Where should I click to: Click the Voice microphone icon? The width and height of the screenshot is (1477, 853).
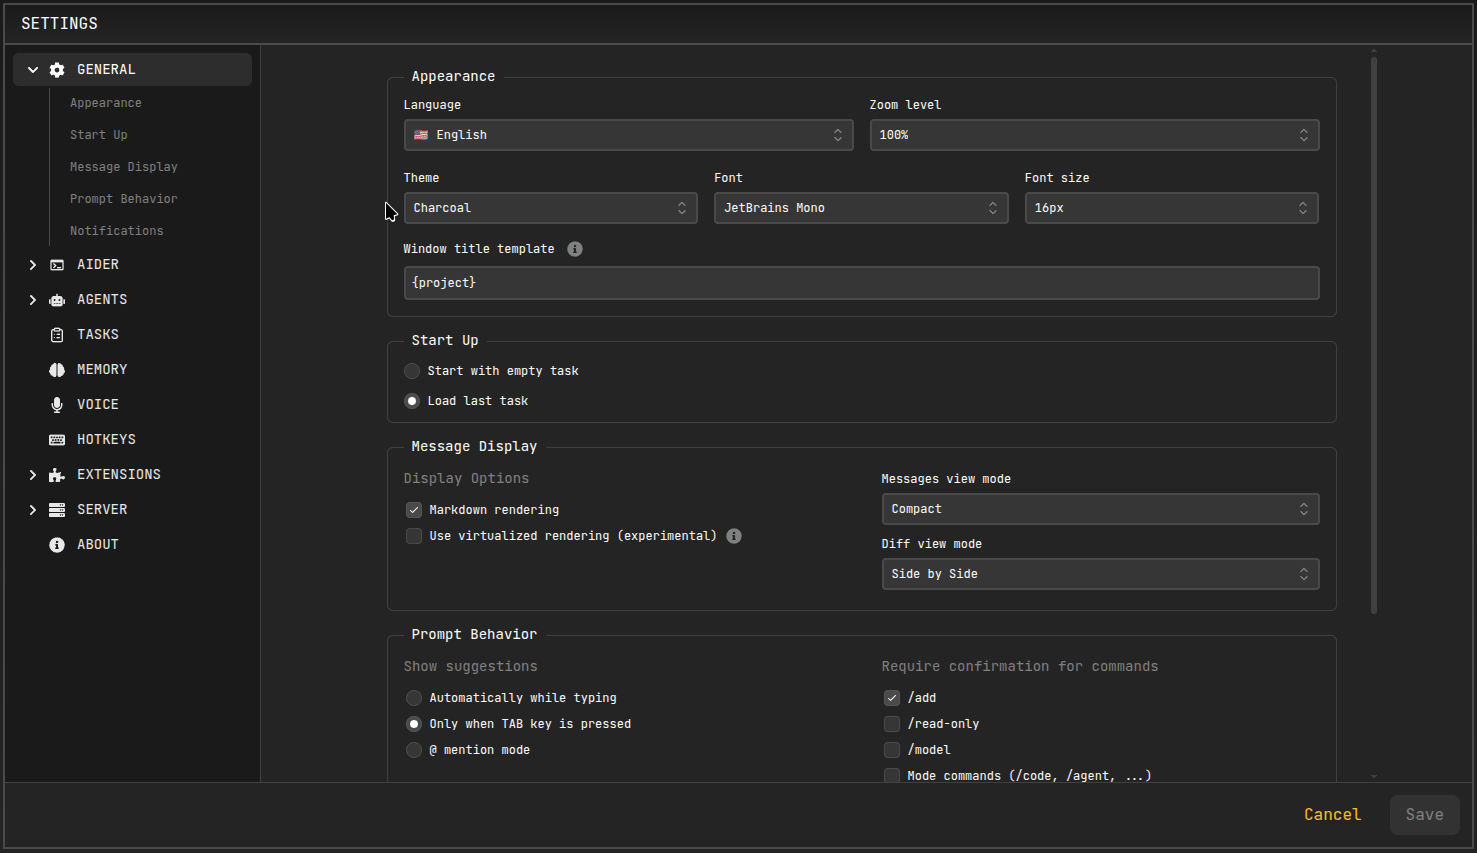tap(57, 405)
